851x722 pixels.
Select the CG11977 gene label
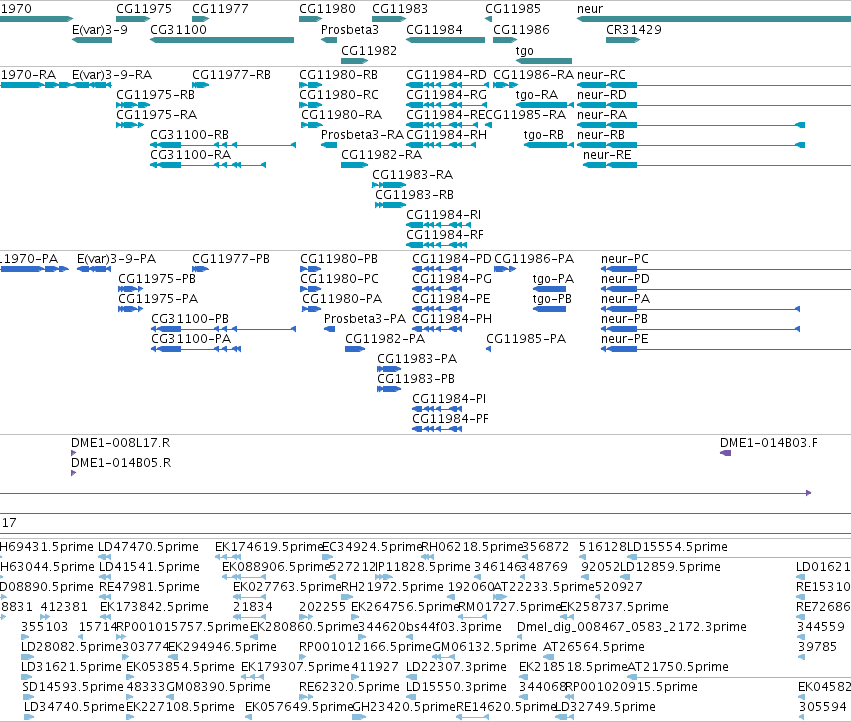point(220,9)
